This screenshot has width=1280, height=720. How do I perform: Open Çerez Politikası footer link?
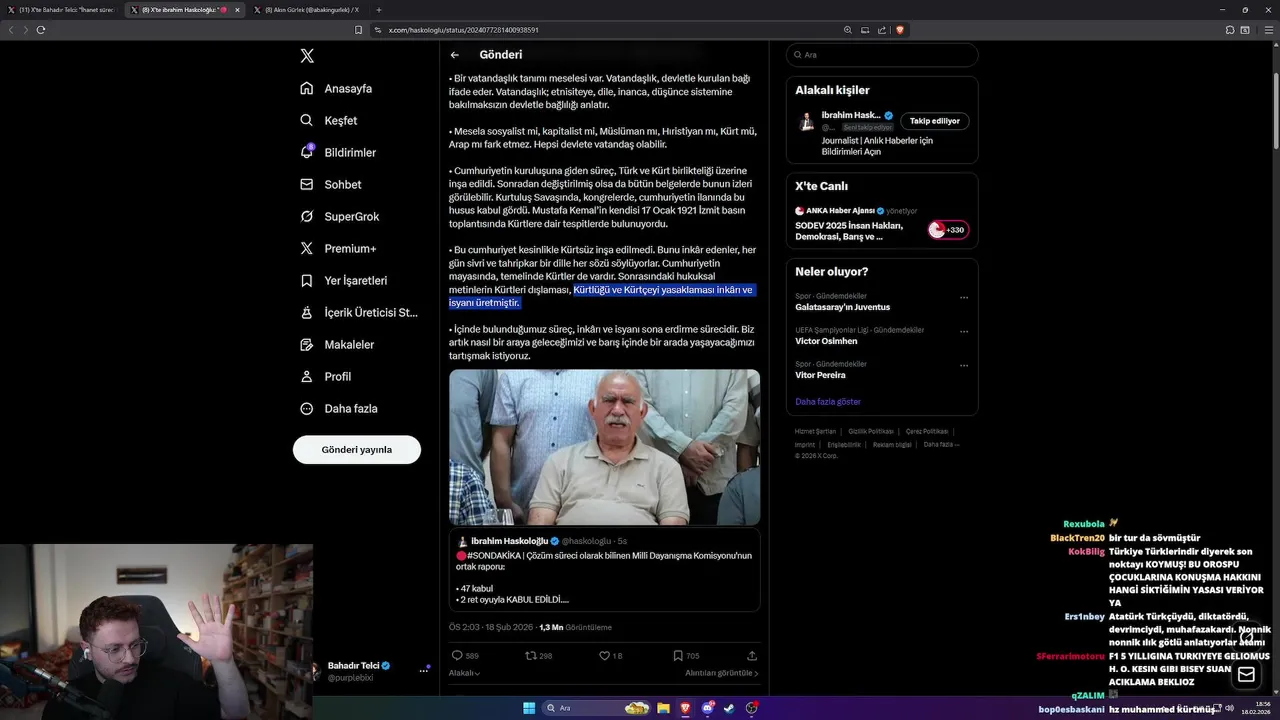[x=927, y=431]
